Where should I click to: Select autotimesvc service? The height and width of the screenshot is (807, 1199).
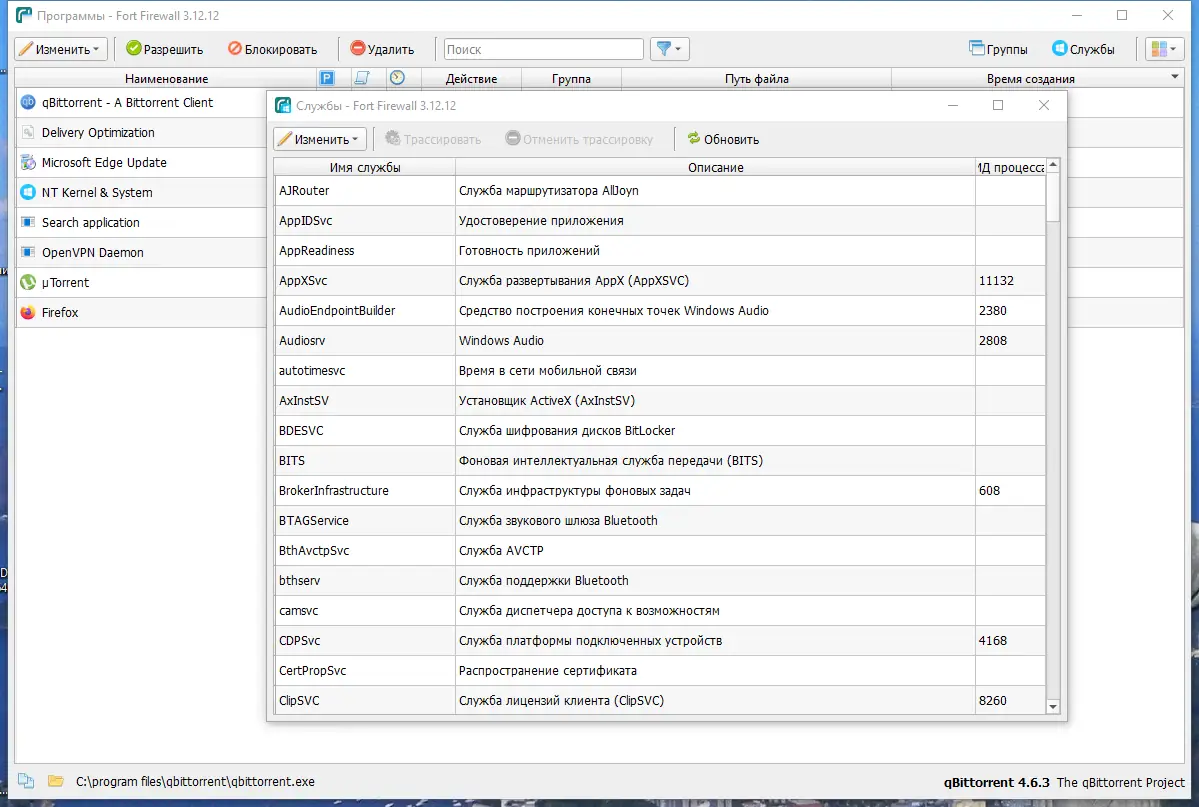pyautogui.click(x=659, y=370)
